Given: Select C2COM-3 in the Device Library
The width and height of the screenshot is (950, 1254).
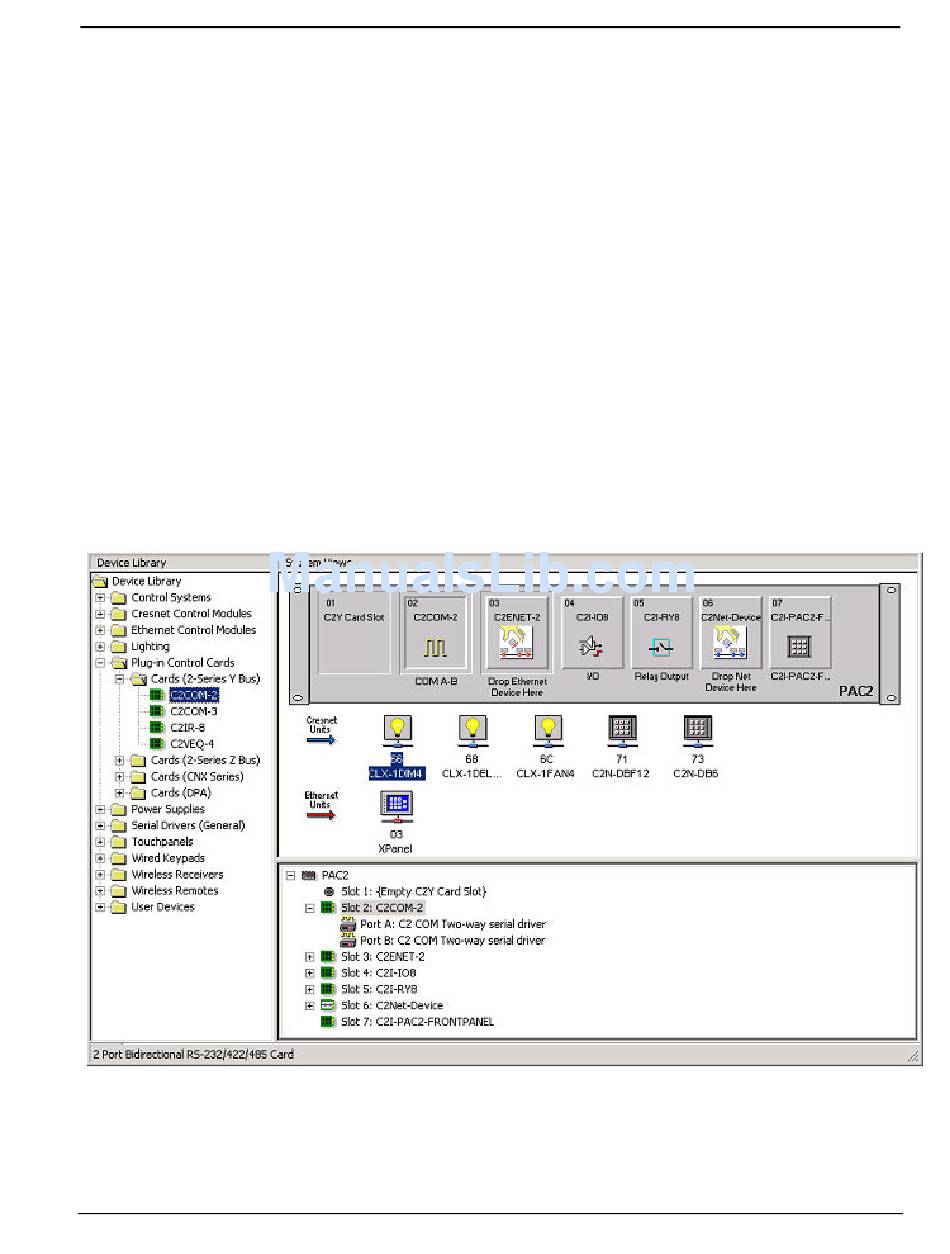Looking at the screenshot, I should [x=193, y=711].
